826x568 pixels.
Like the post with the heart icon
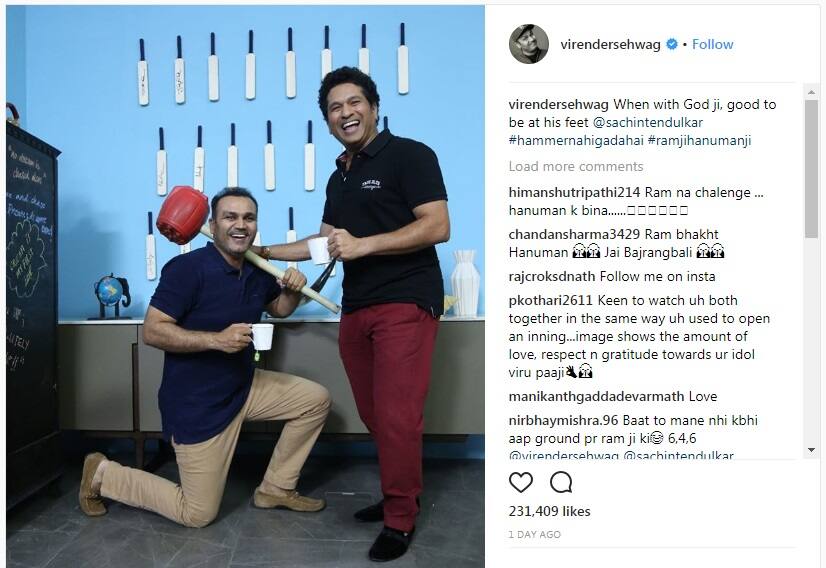point(520,482)
